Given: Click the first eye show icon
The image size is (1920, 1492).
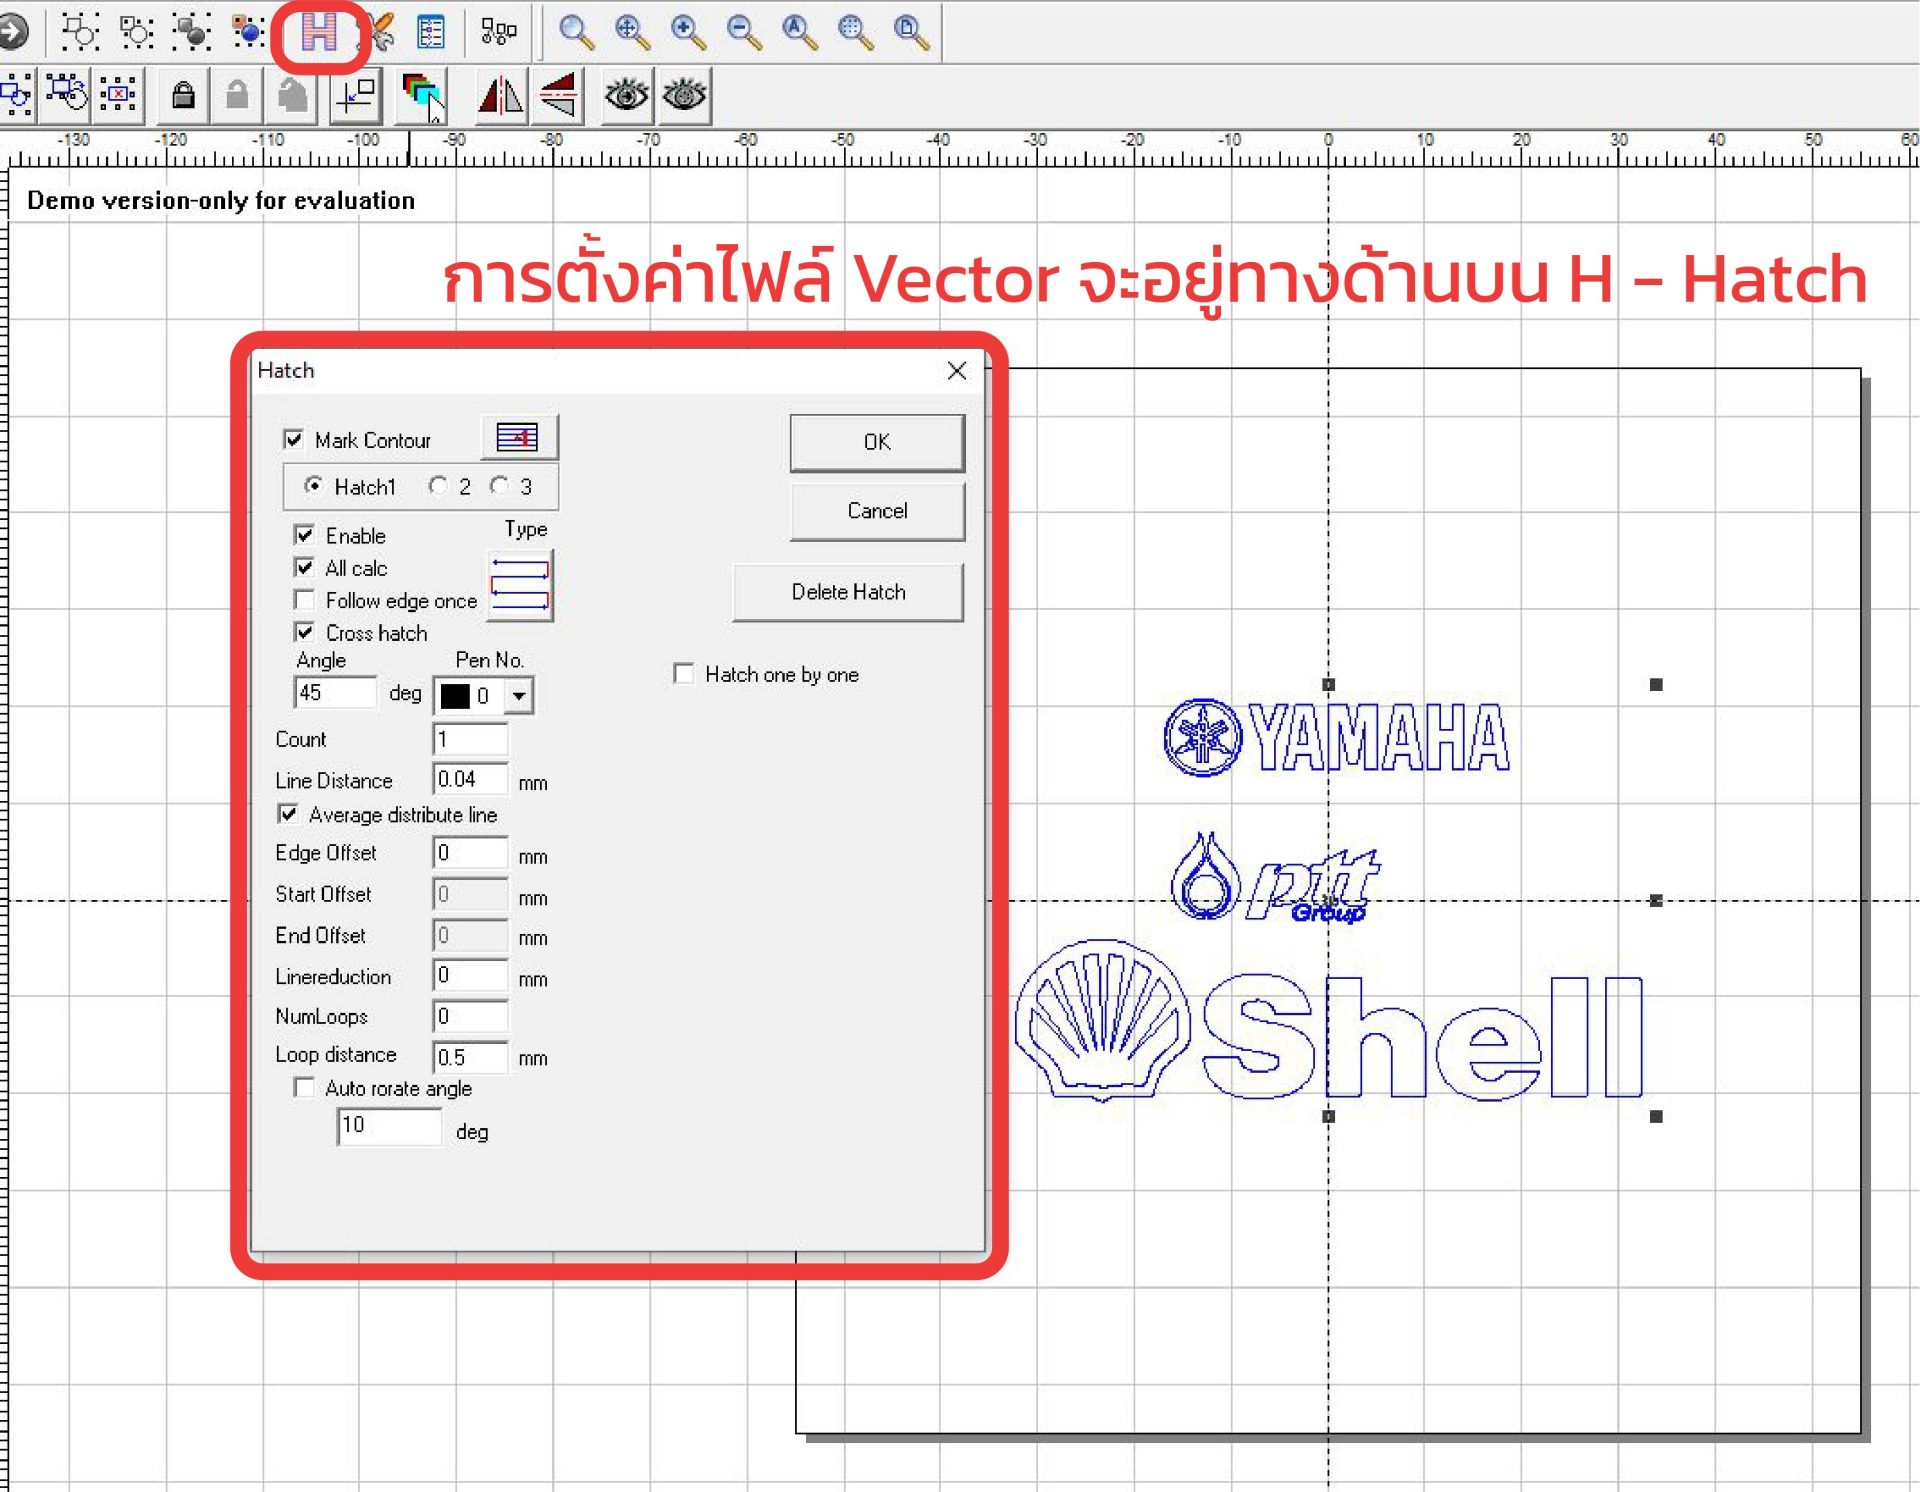Looking at the screenshot, I should [x=627, y=95].
